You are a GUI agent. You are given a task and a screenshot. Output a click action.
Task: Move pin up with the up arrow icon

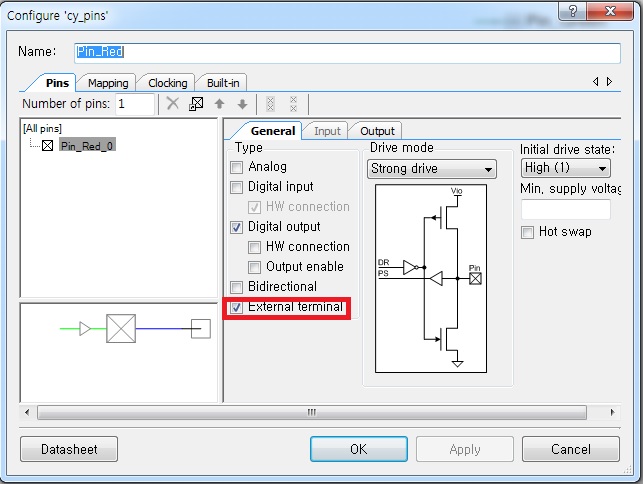tap(219, 104)
